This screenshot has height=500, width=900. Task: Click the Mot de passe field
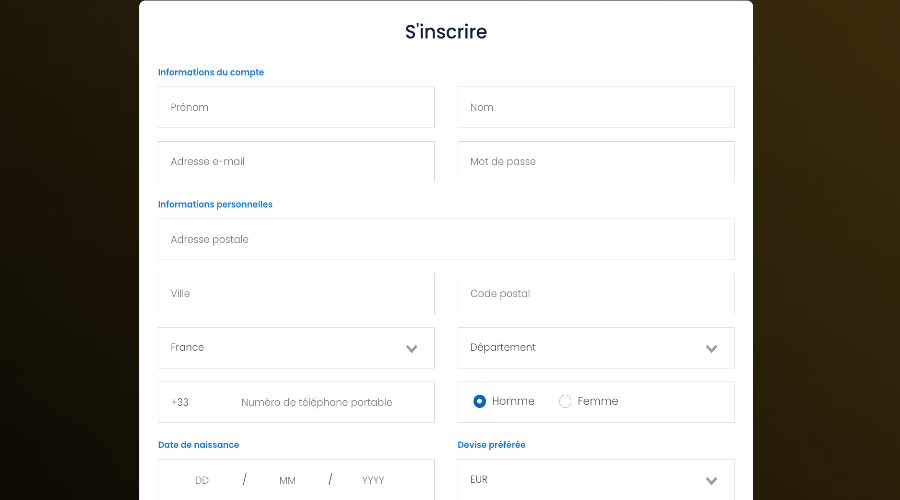[596, 161]
